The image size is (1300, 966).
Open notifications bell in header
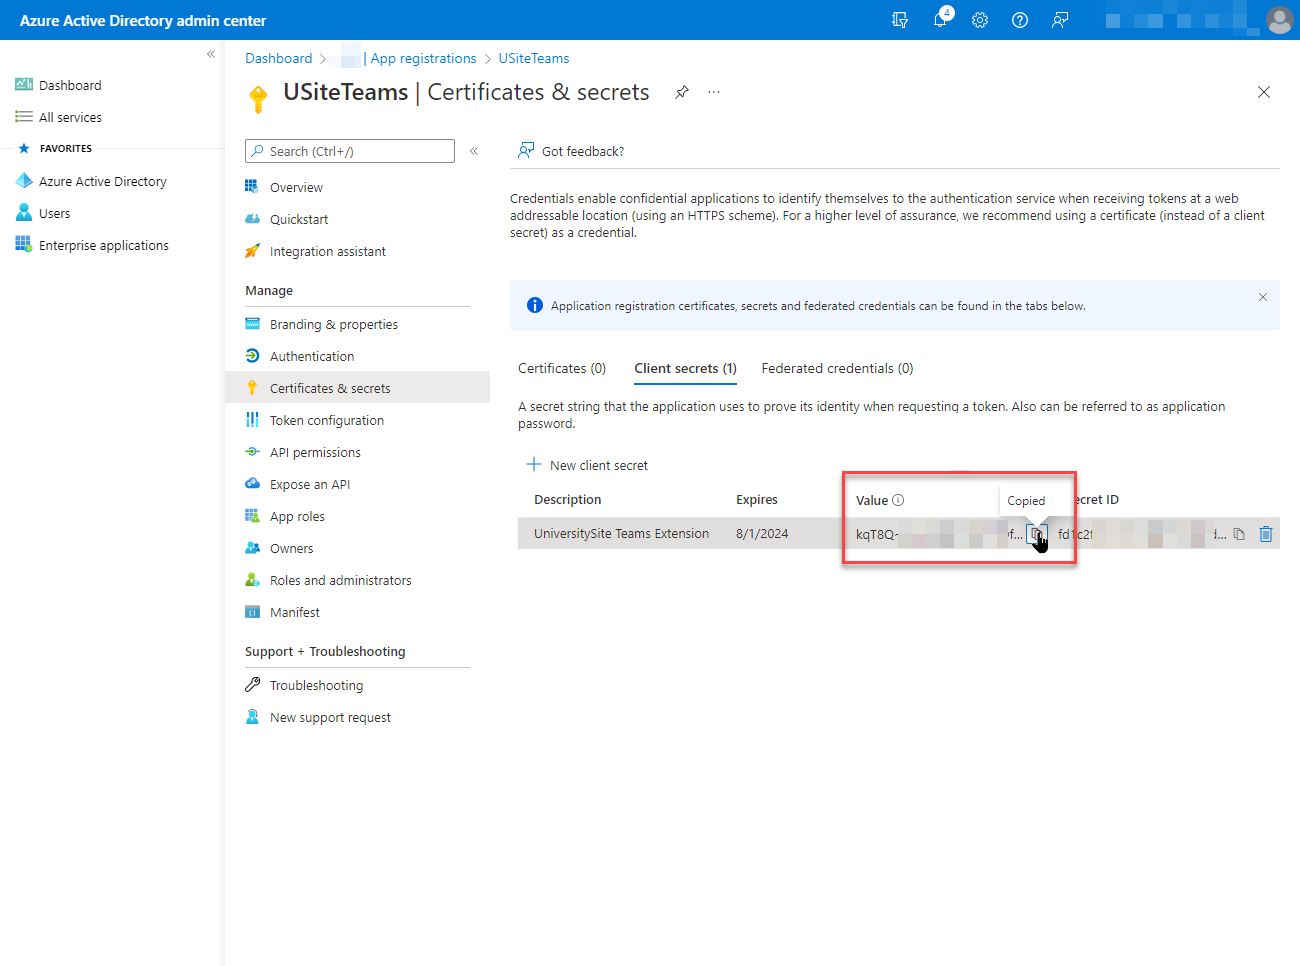940,20
